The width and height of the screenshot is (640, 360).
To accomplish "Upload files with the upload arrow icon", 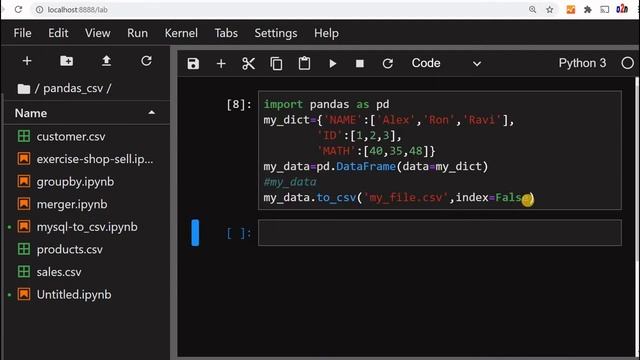I will pyautogui.click(x=106, y=61).
